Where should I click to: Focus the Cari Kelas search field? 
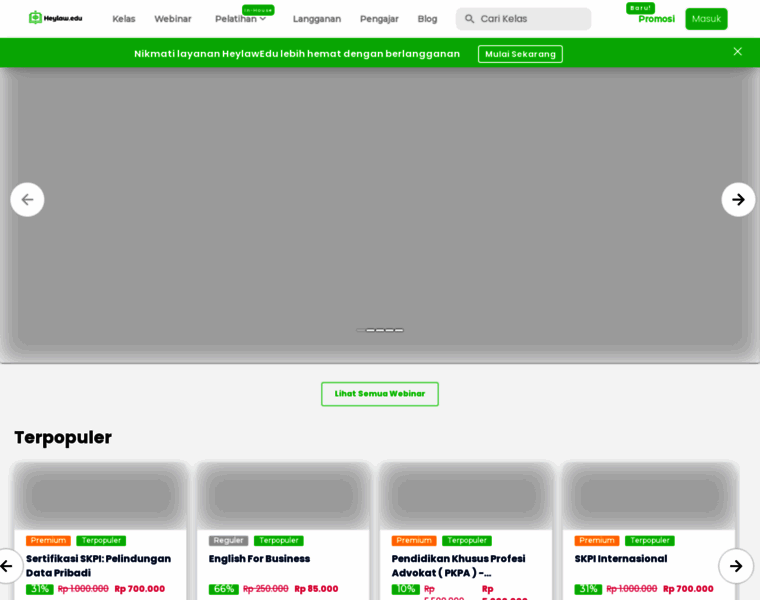tap(523, 19)
